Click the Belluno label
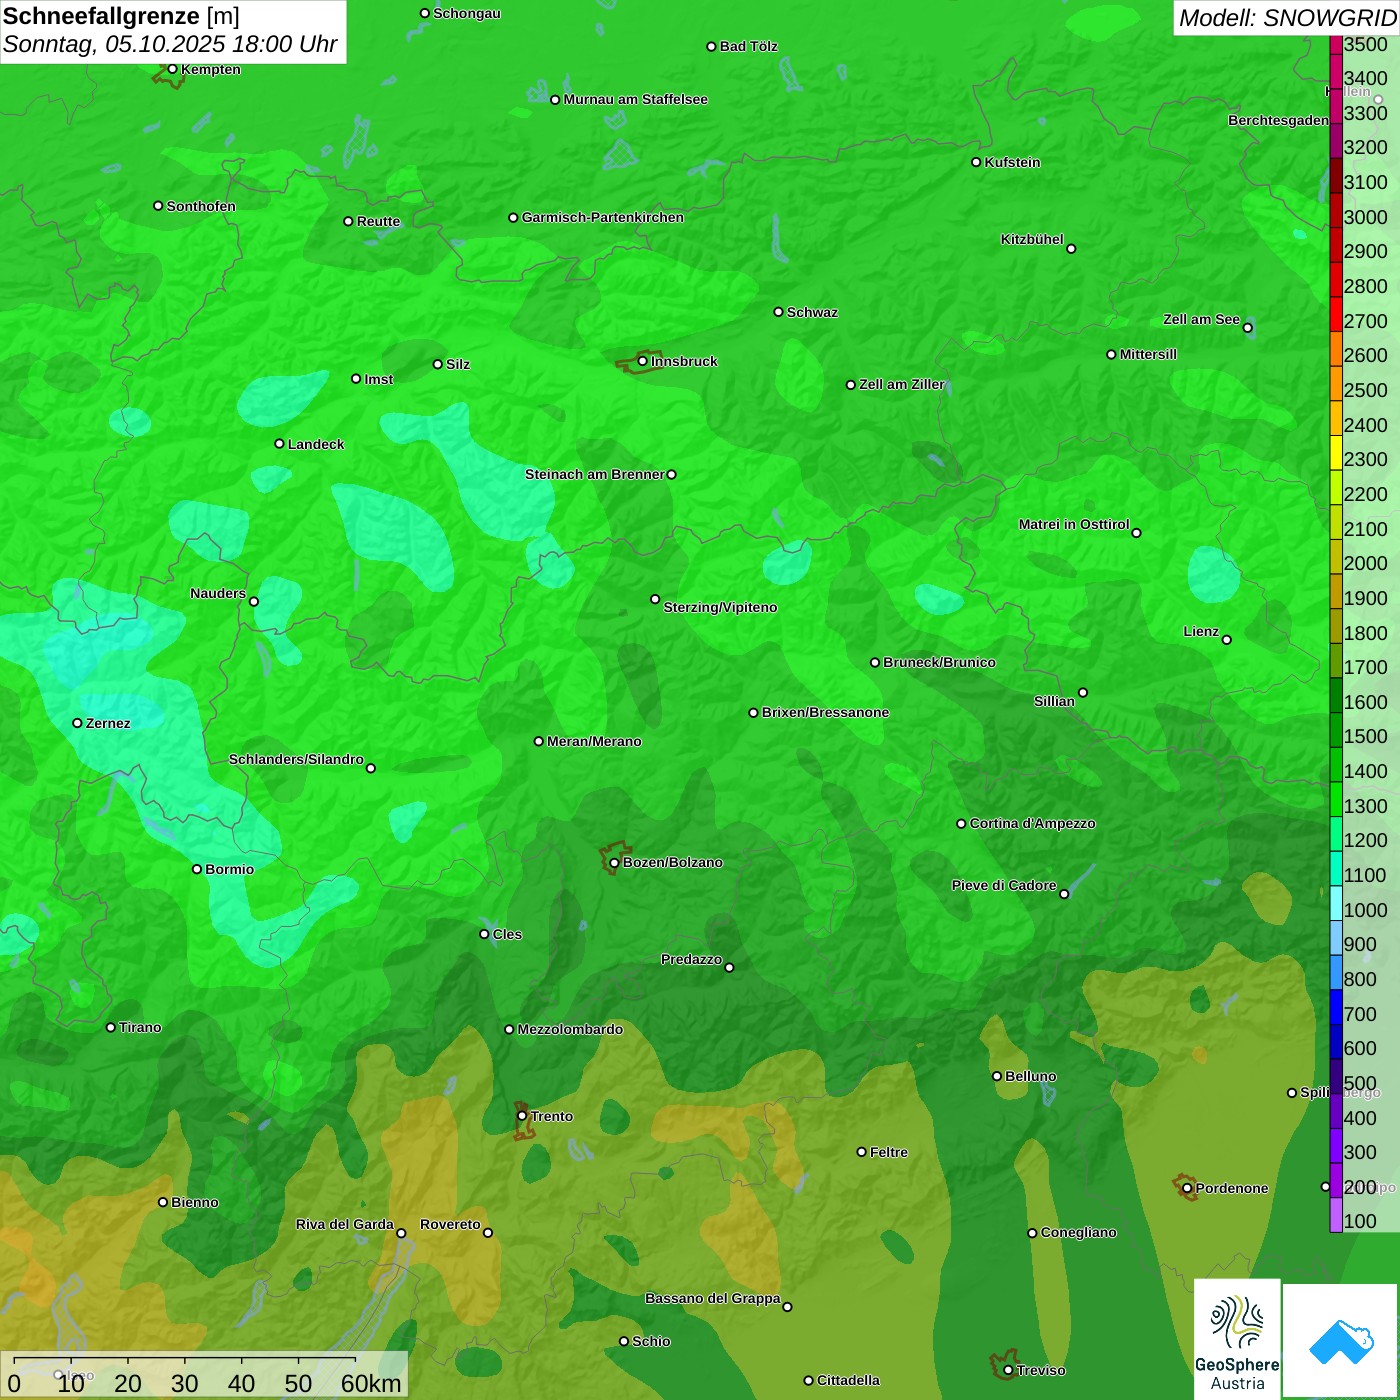 pyautogui.click(x=1030, y=1076)
